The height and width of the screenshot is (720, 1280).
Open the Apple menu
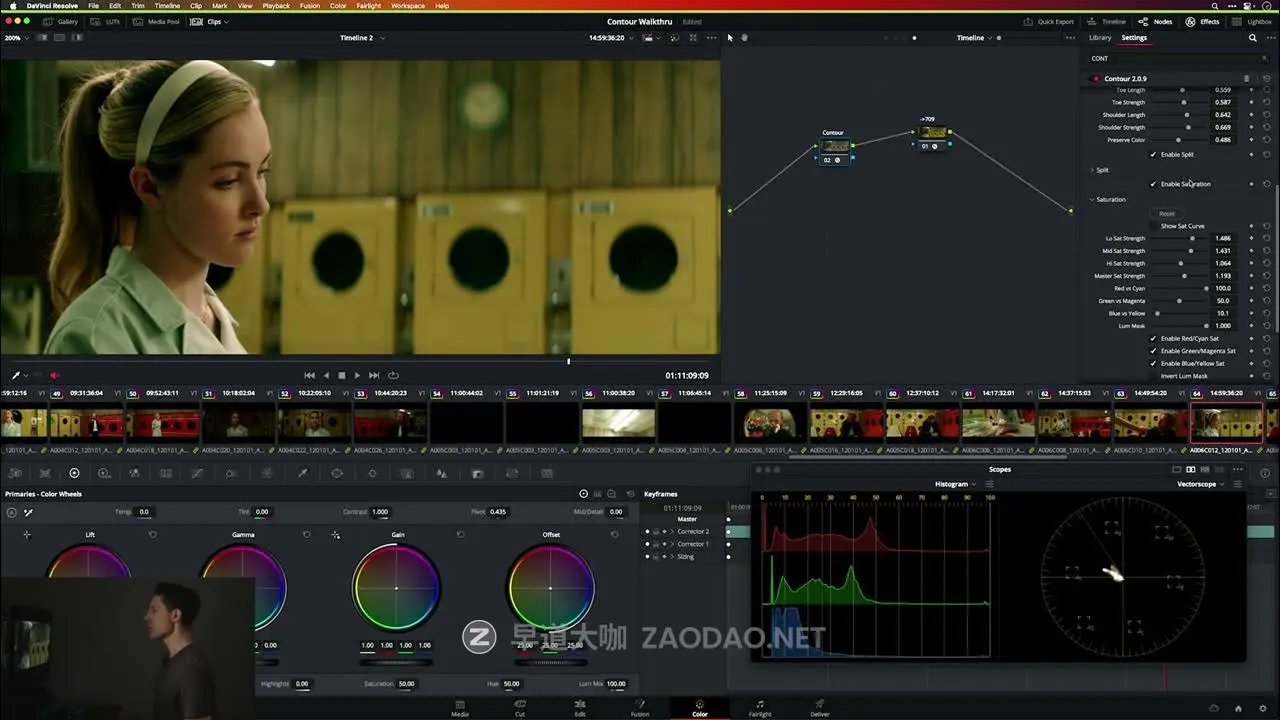[13, 6]
